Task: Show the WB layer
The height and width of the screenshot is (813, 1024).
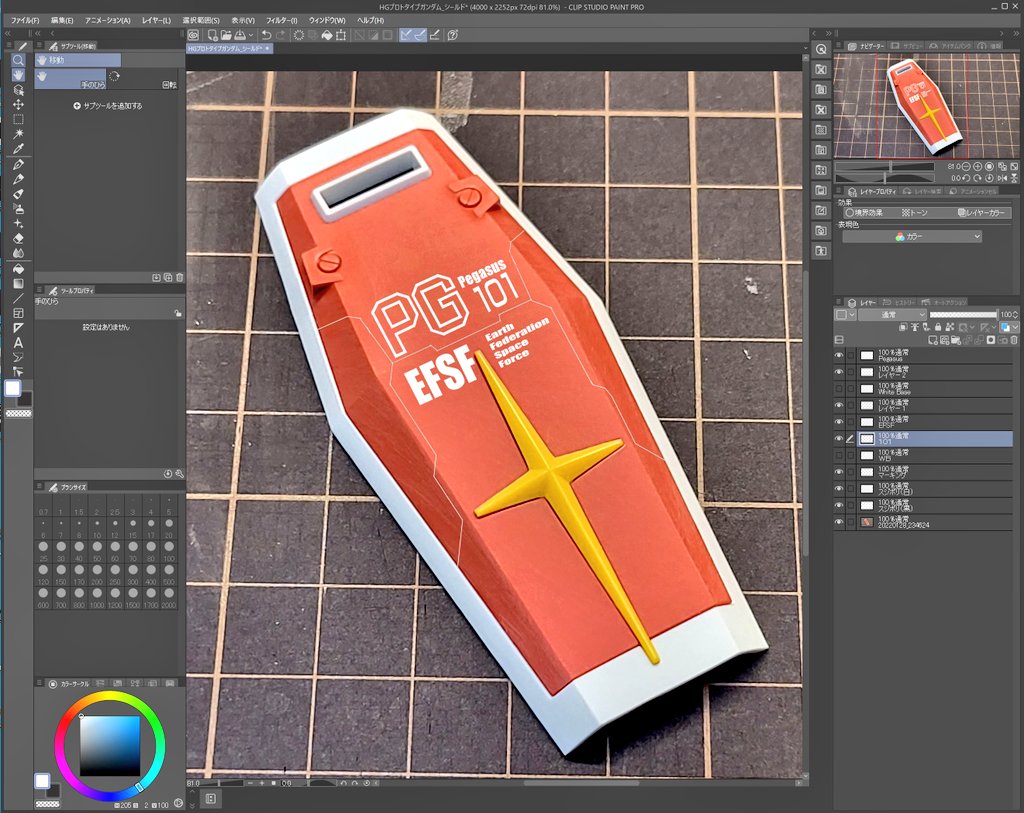Action: pyautogui.click(x=839, y=455)
